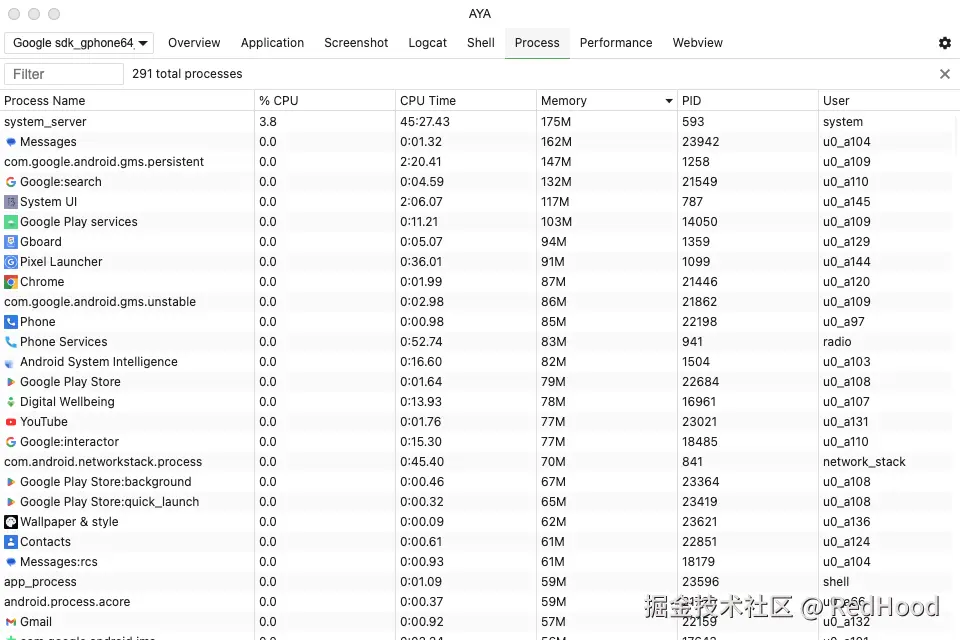Screen dimensions: 960x640
Task: Click CPU time 45:27.43
Action: 425,122
